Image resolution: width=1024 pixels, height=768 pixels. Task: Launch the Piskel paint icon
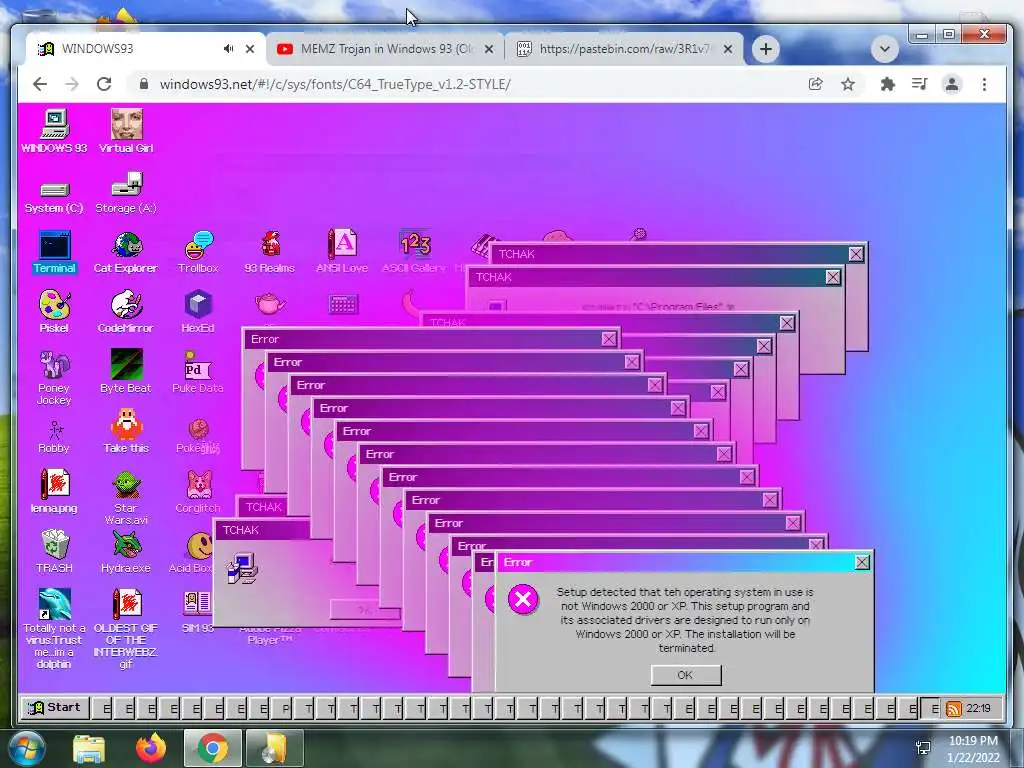55,312
